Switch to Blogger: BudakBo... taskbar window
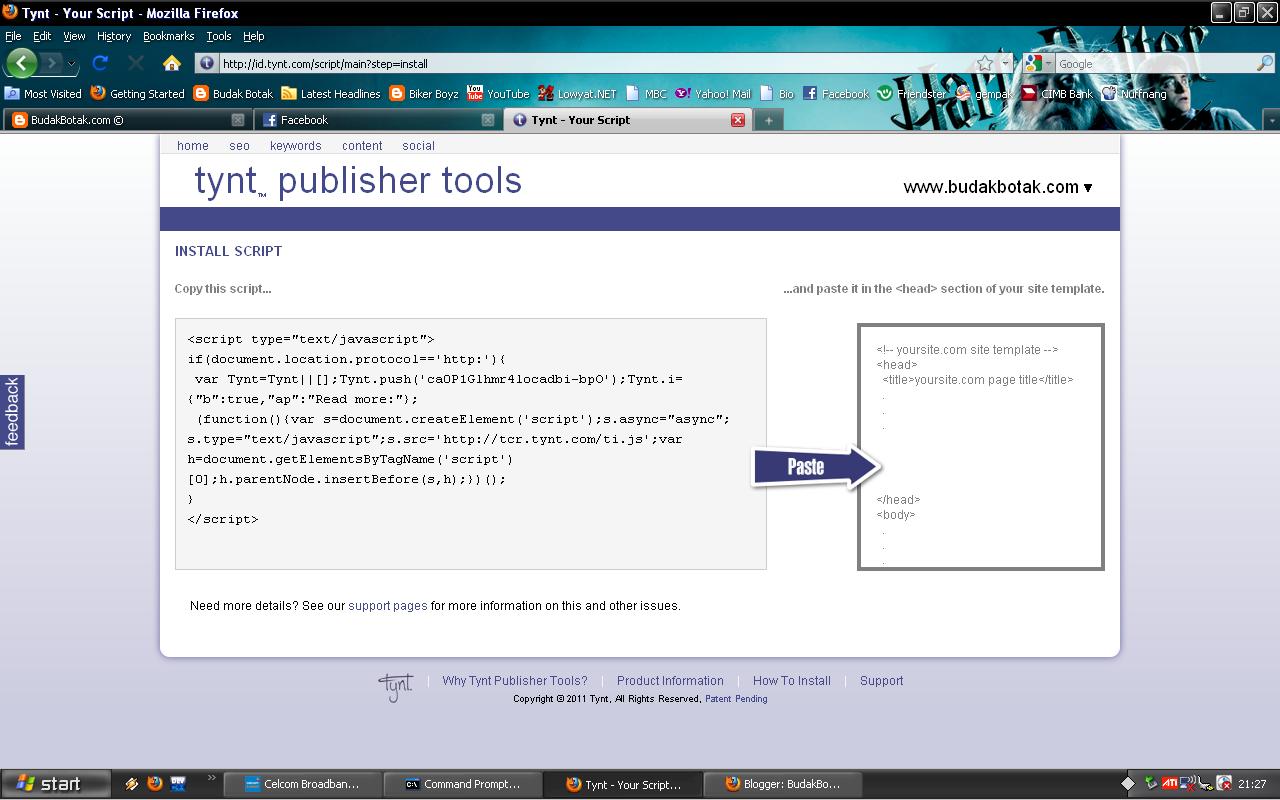Screen dimensions: 1280x800 782,784
